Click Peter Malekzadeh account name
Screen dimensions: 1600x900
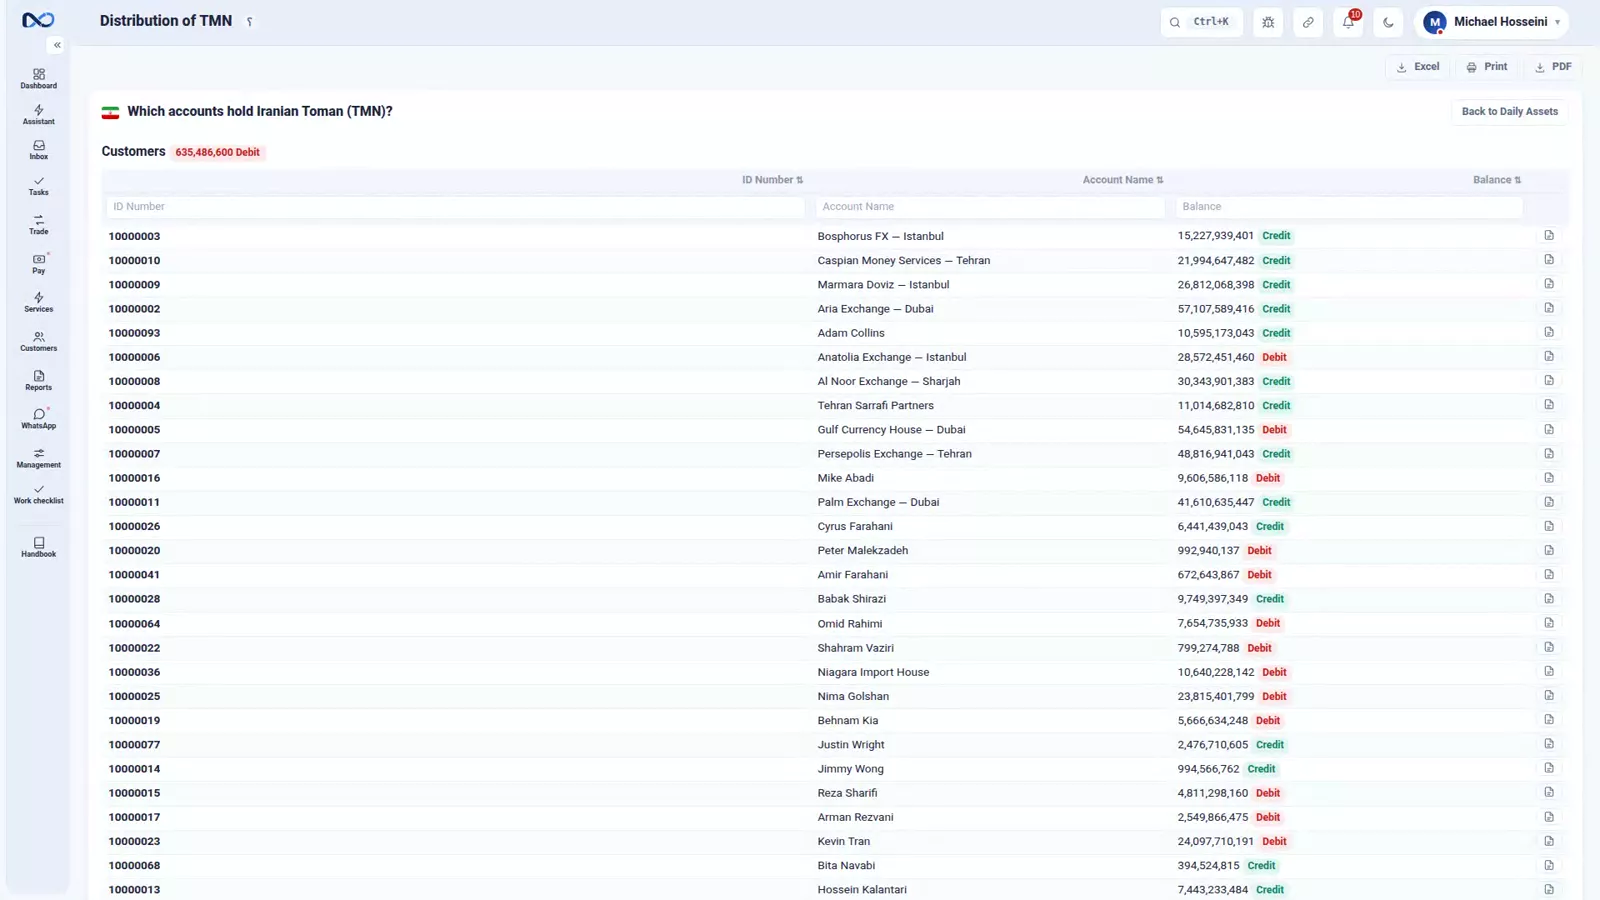862,551
